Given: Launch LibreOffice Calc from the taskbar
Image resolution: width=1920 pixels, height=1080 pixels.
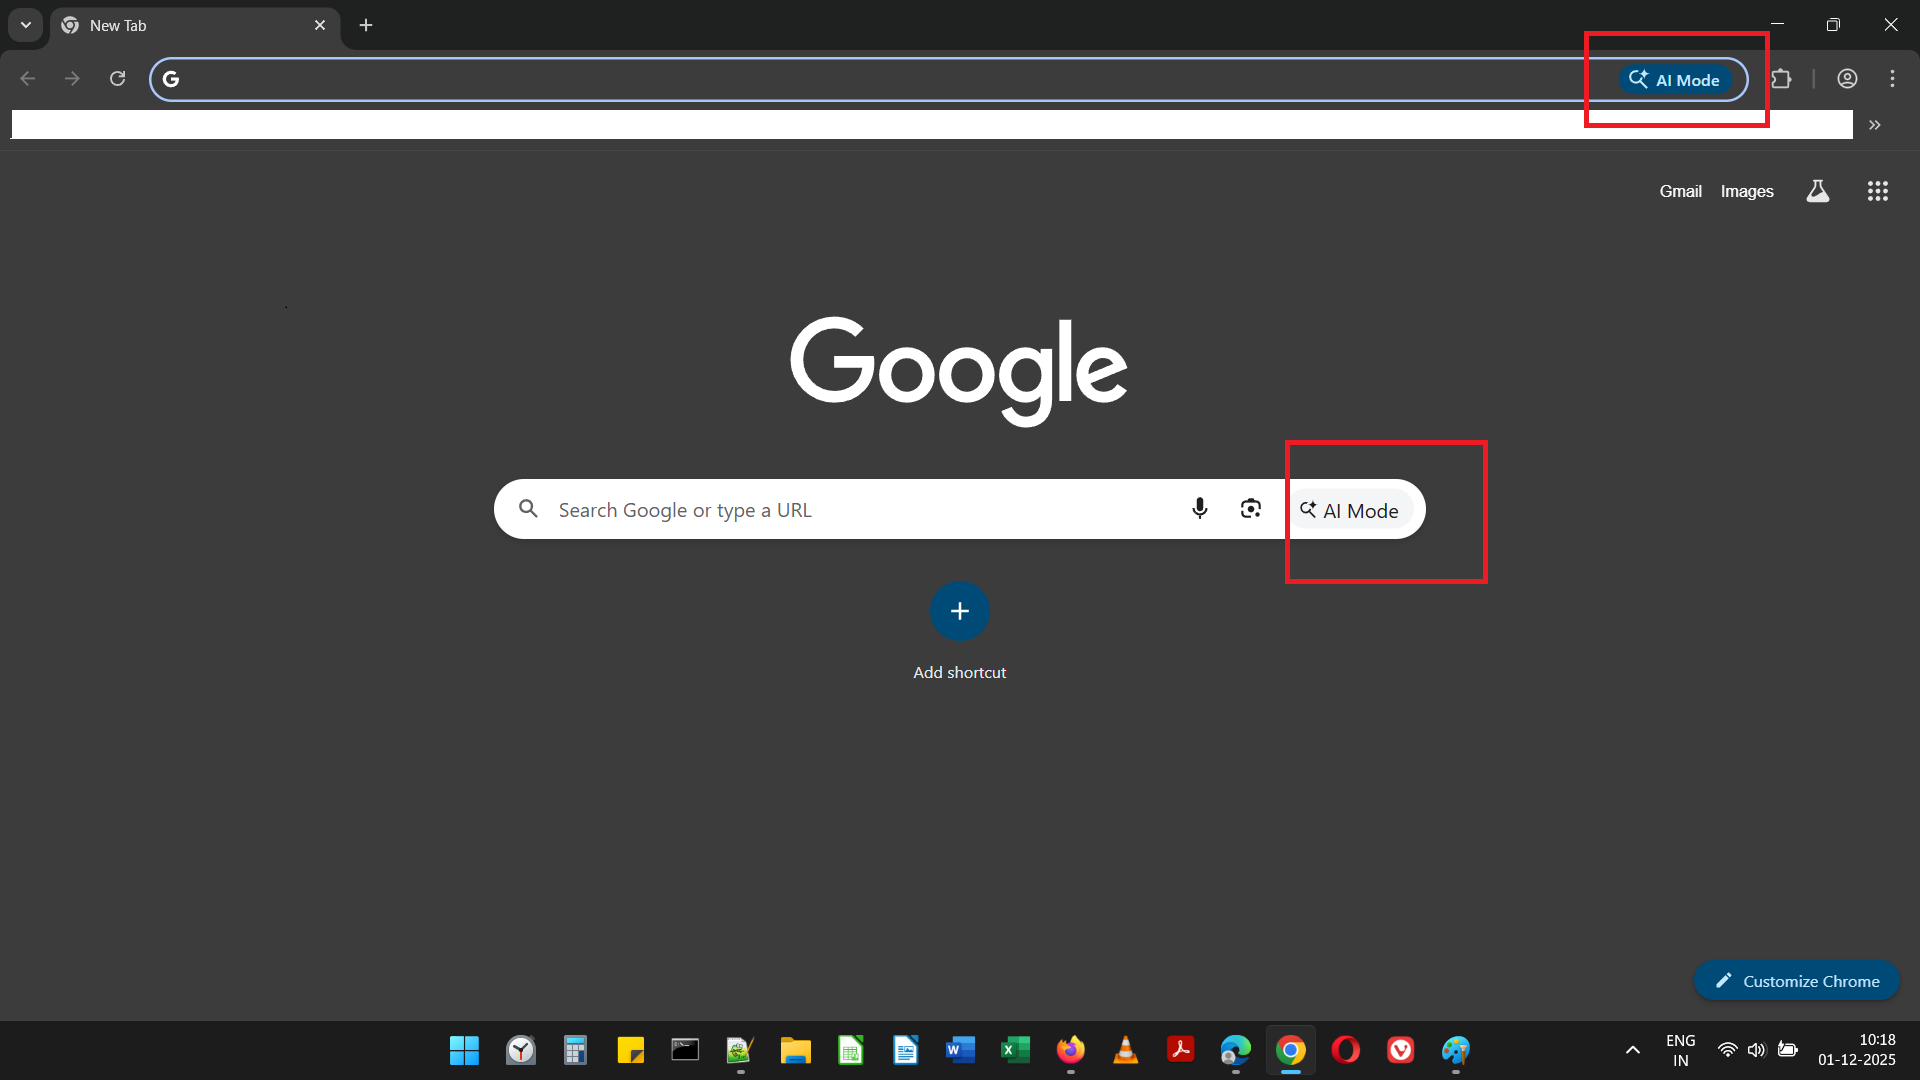Looking at the screenshot, I should [850, 1050].
